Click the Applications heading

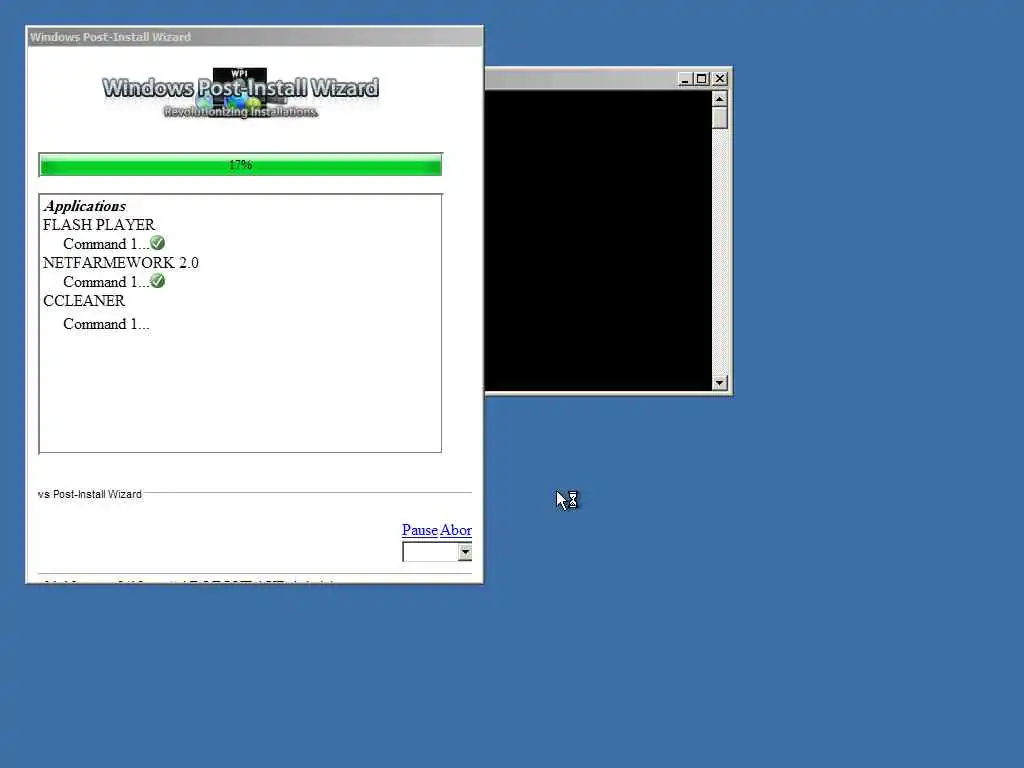[x=84, y=206]
